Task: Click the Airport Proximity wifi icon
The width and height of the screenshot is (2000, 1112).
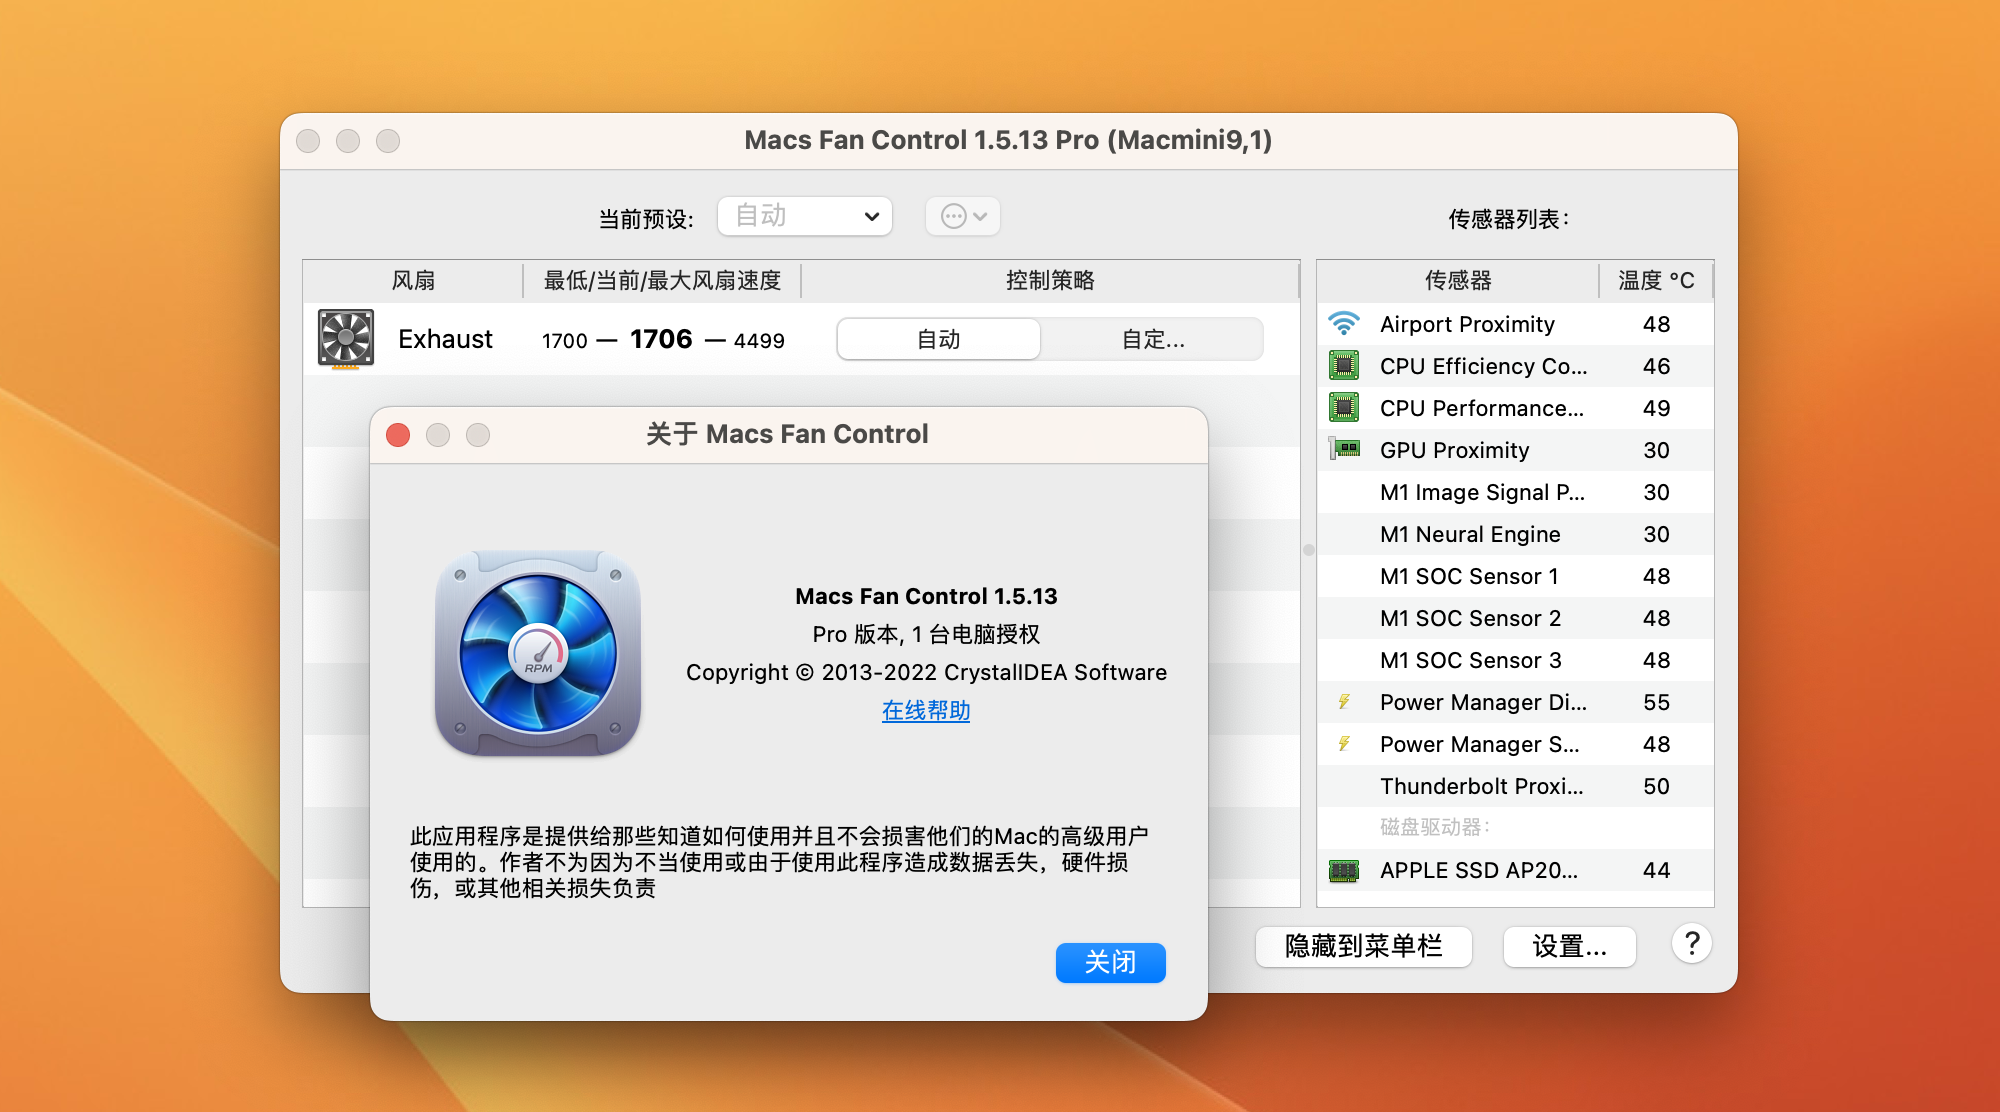Action: pyautogui.click(x=1343, y=324)
